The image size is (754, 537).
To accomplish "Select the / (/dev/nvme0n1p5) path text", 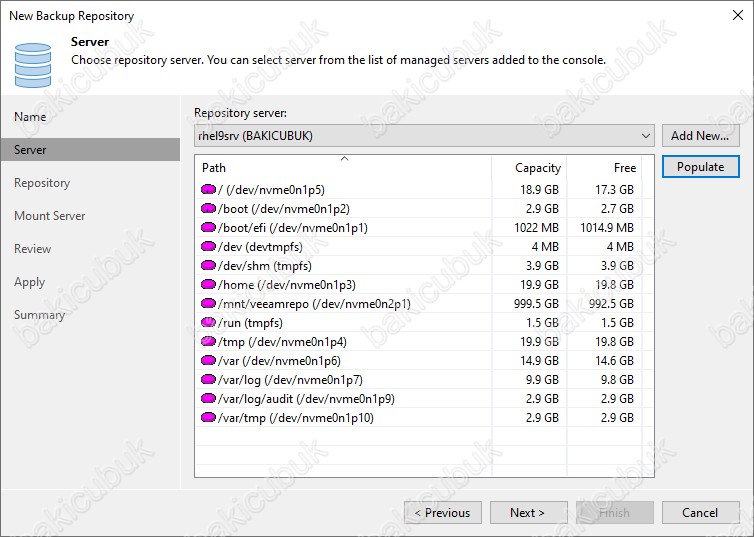I will [272, 190].
